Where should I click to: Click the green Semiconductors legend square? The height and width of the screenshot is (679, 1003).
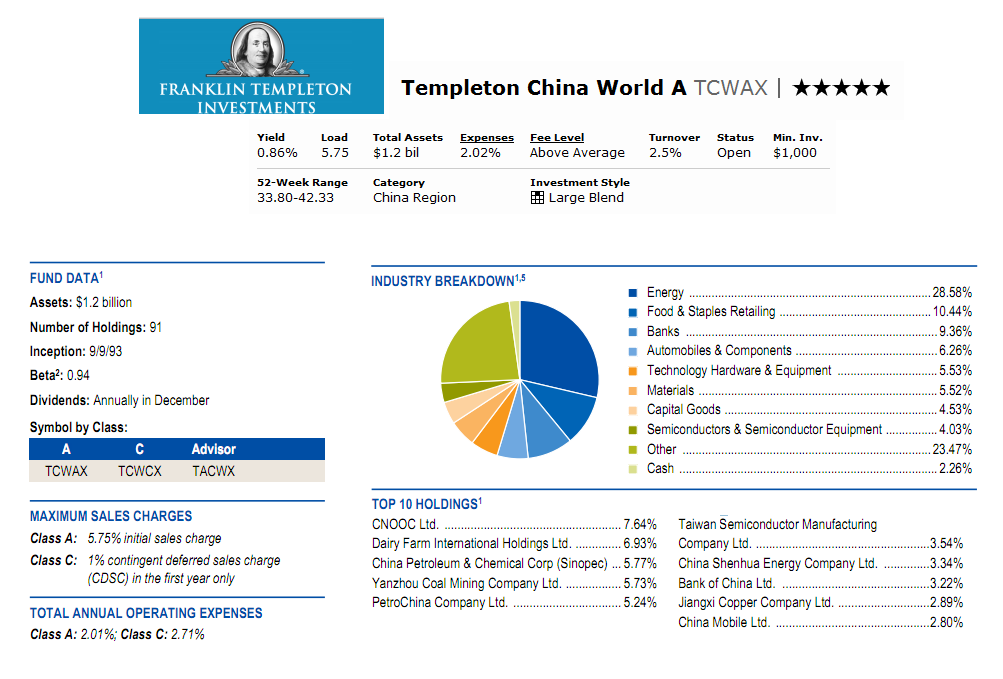coord(630,429)
